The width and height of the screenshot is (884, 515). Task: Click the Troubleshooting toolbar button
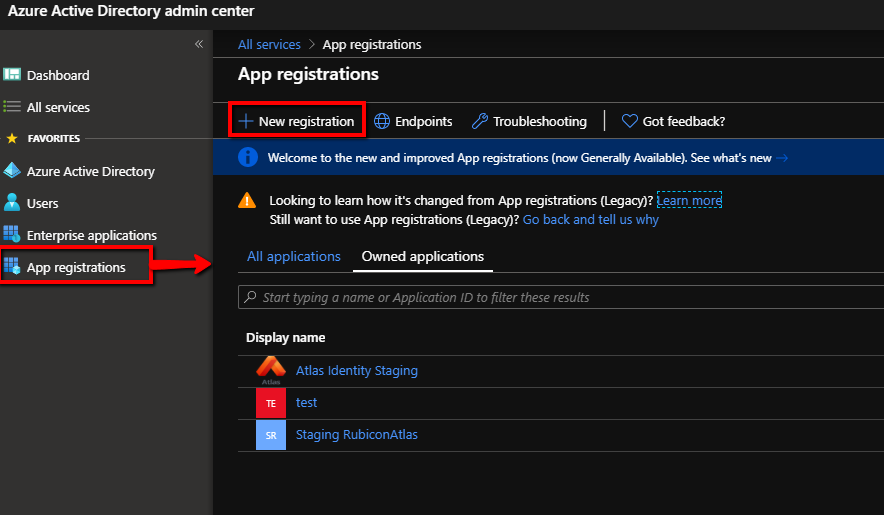[x=529, y=121]
